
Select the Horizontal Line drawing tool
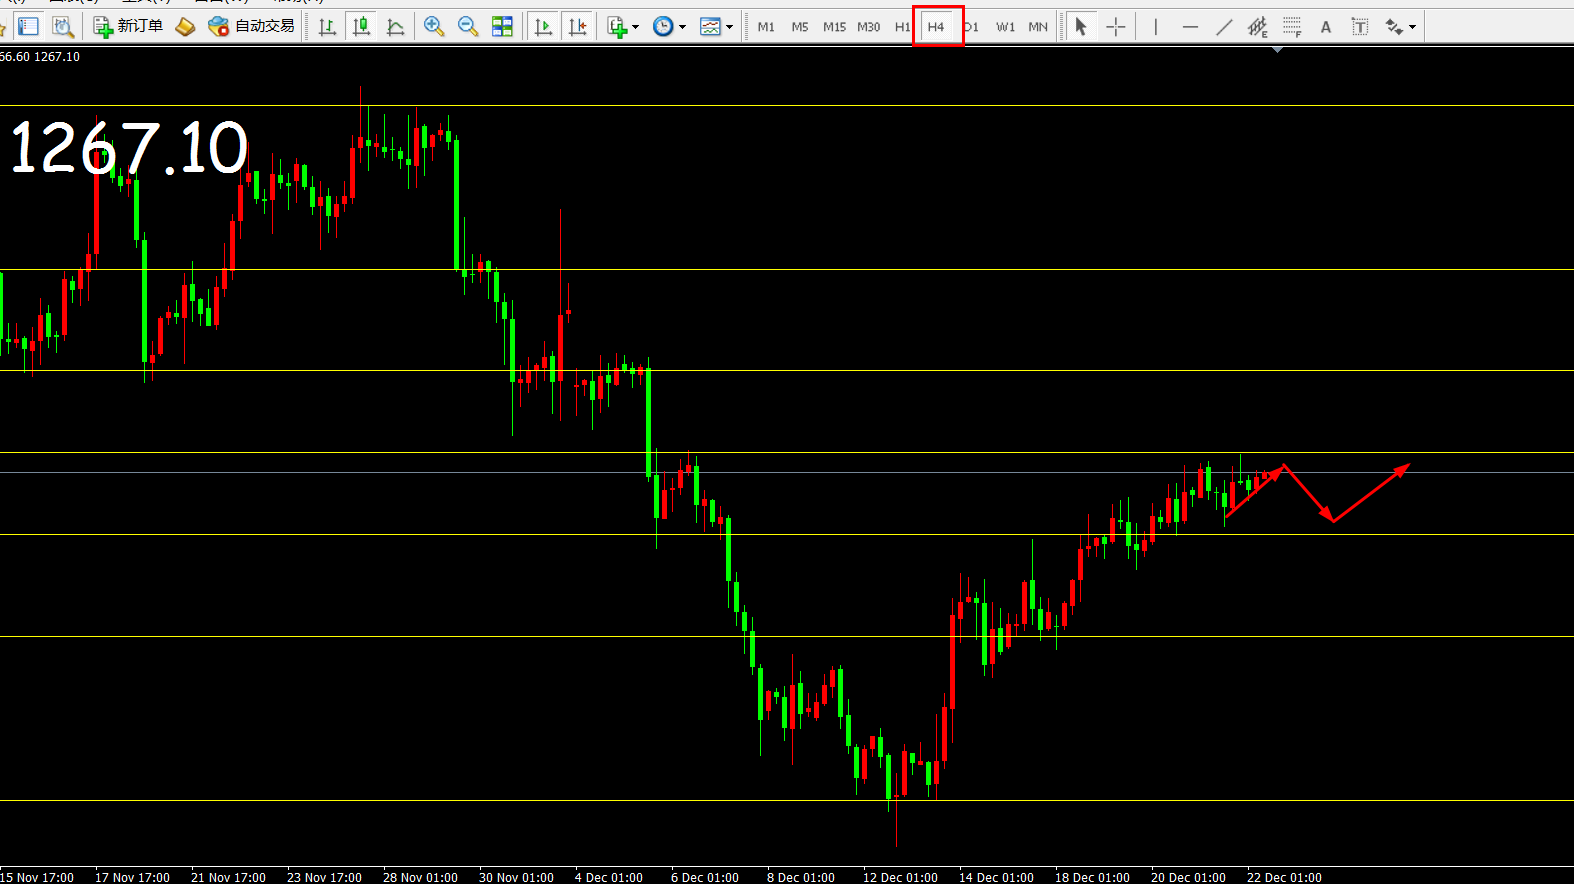1190,27
